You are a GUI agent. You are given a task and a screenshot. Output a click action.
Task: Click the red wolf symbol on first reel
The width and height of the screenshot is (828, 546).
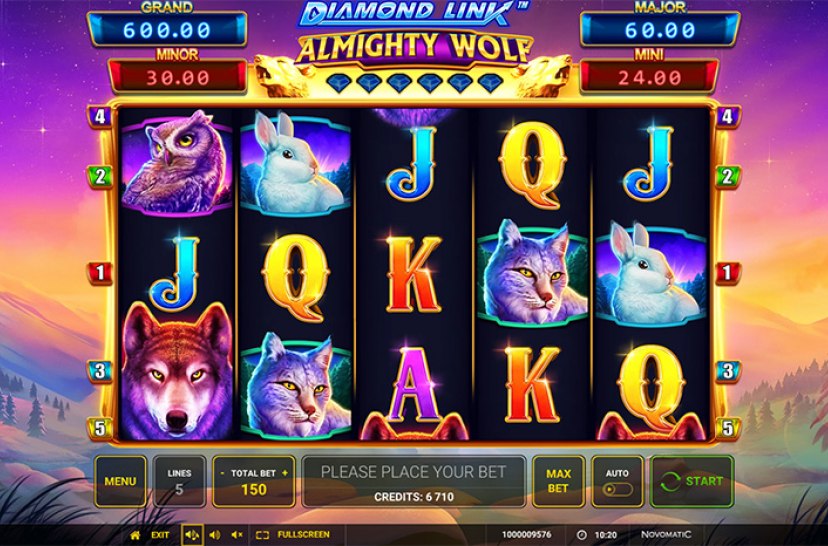[177, 371]
